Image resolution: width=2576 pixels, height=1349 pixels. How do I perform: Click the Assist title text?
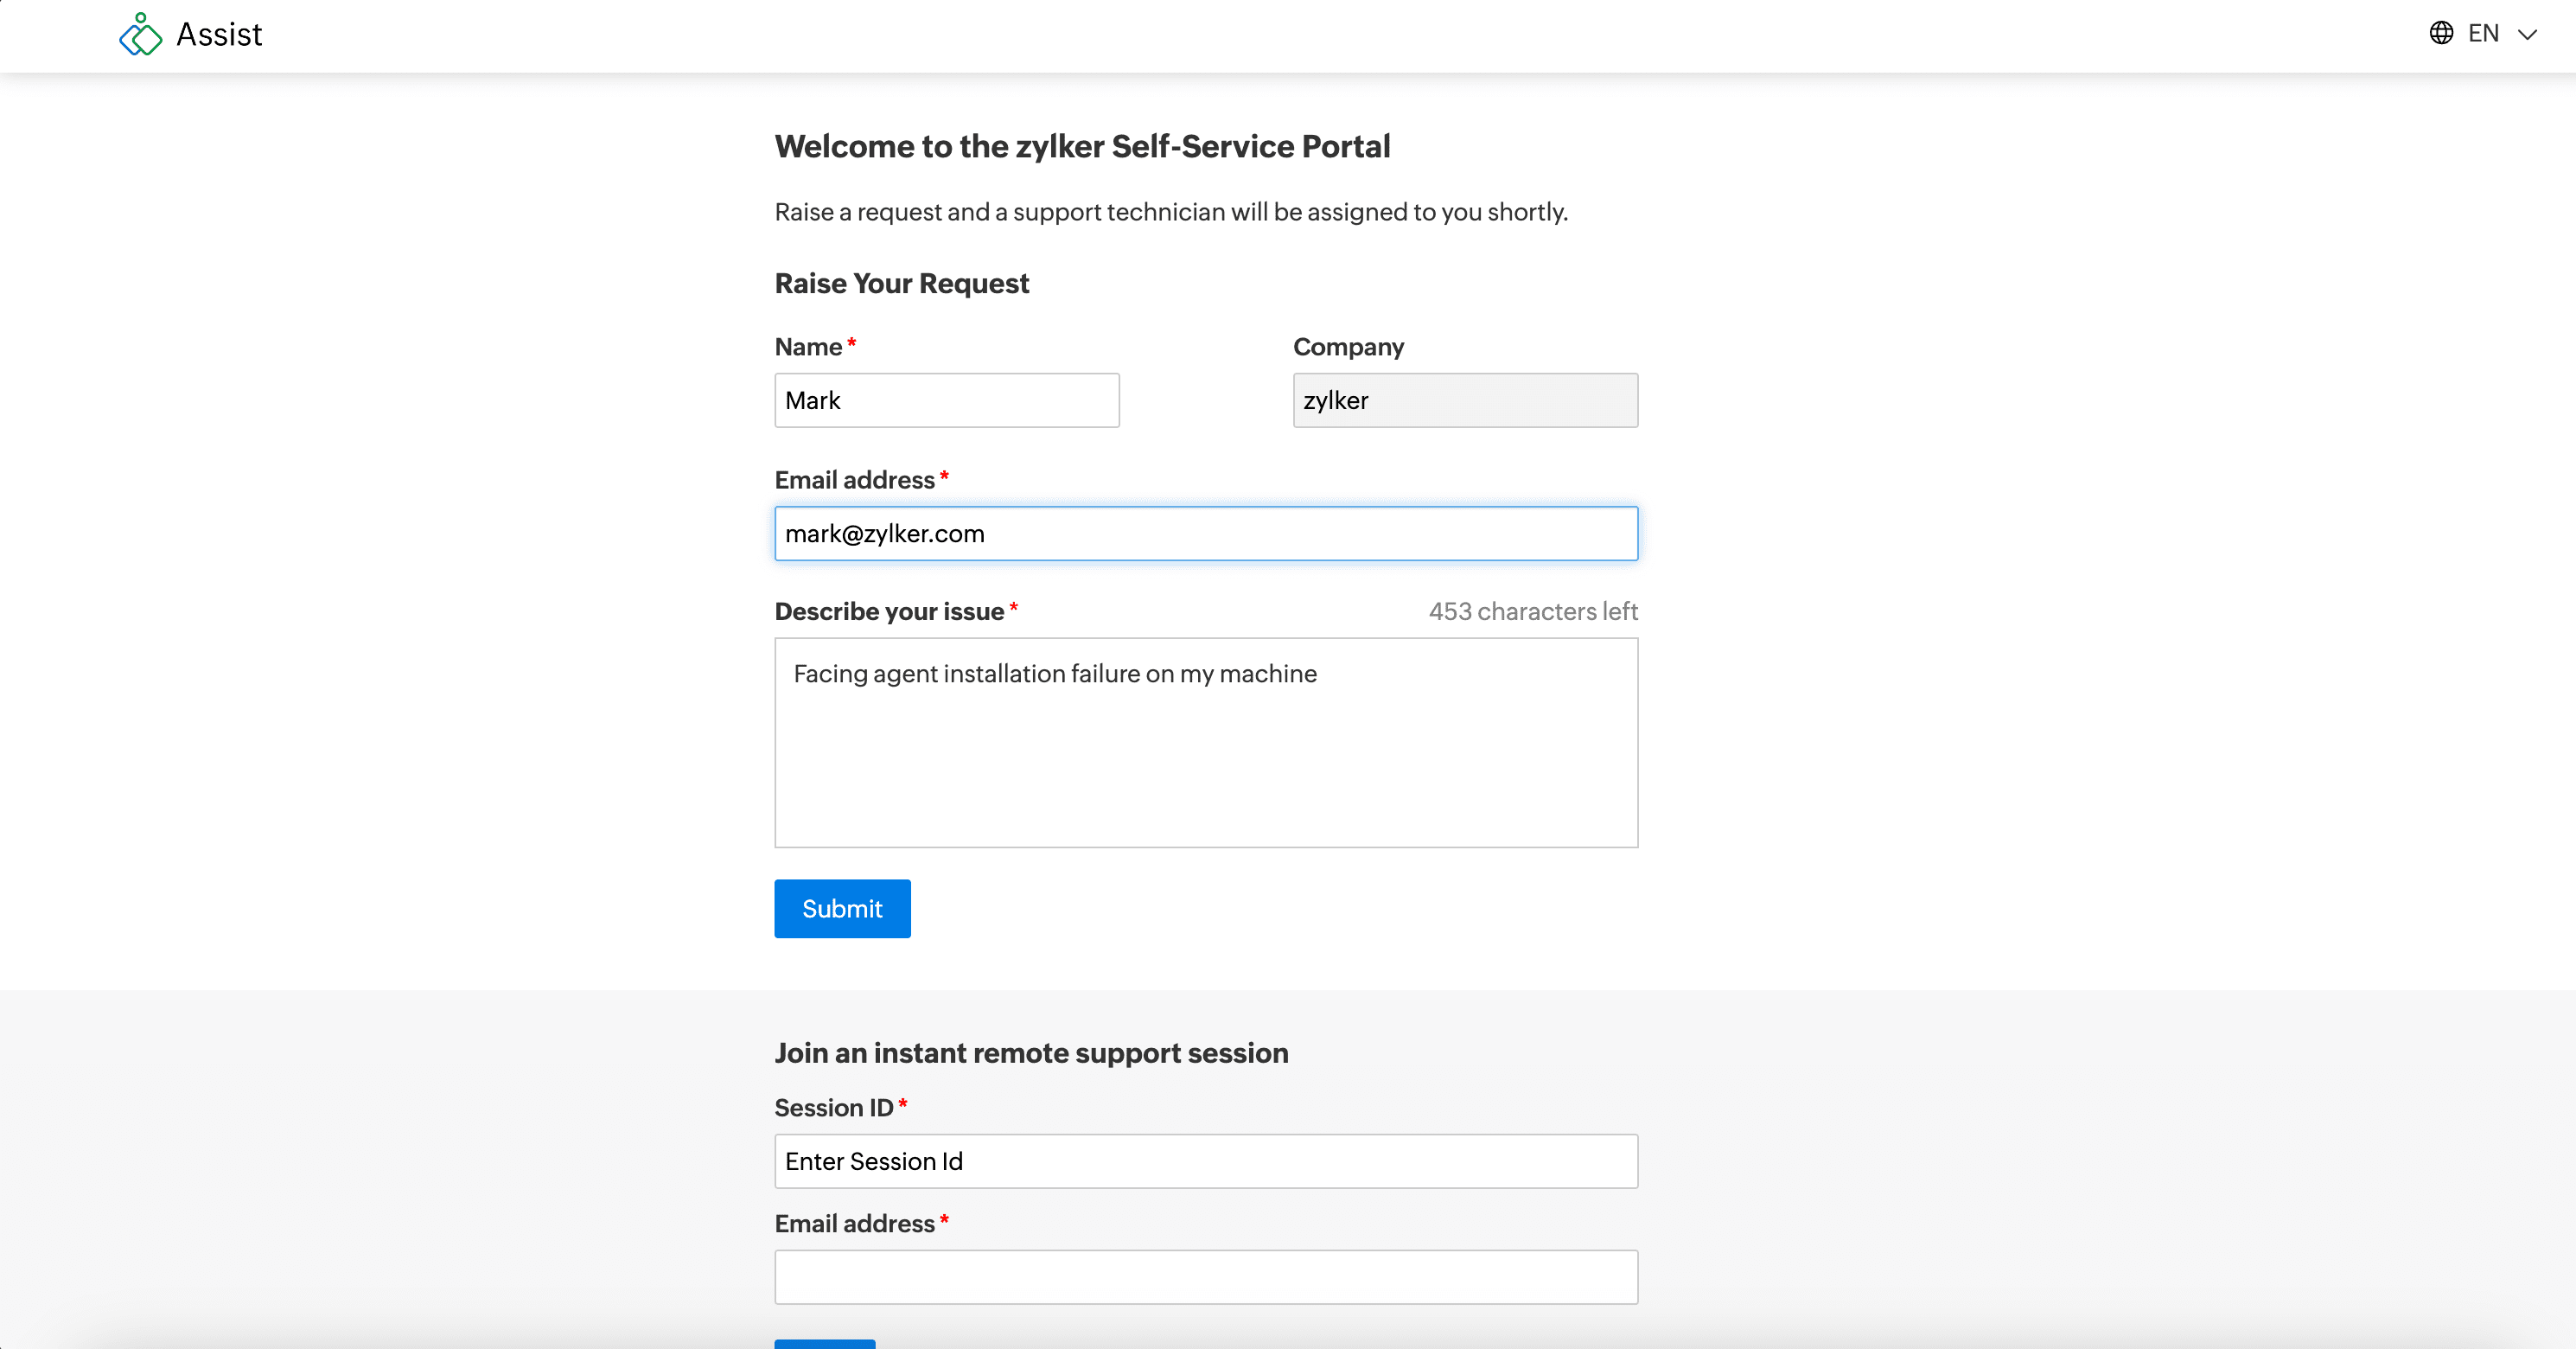point(219,35)
